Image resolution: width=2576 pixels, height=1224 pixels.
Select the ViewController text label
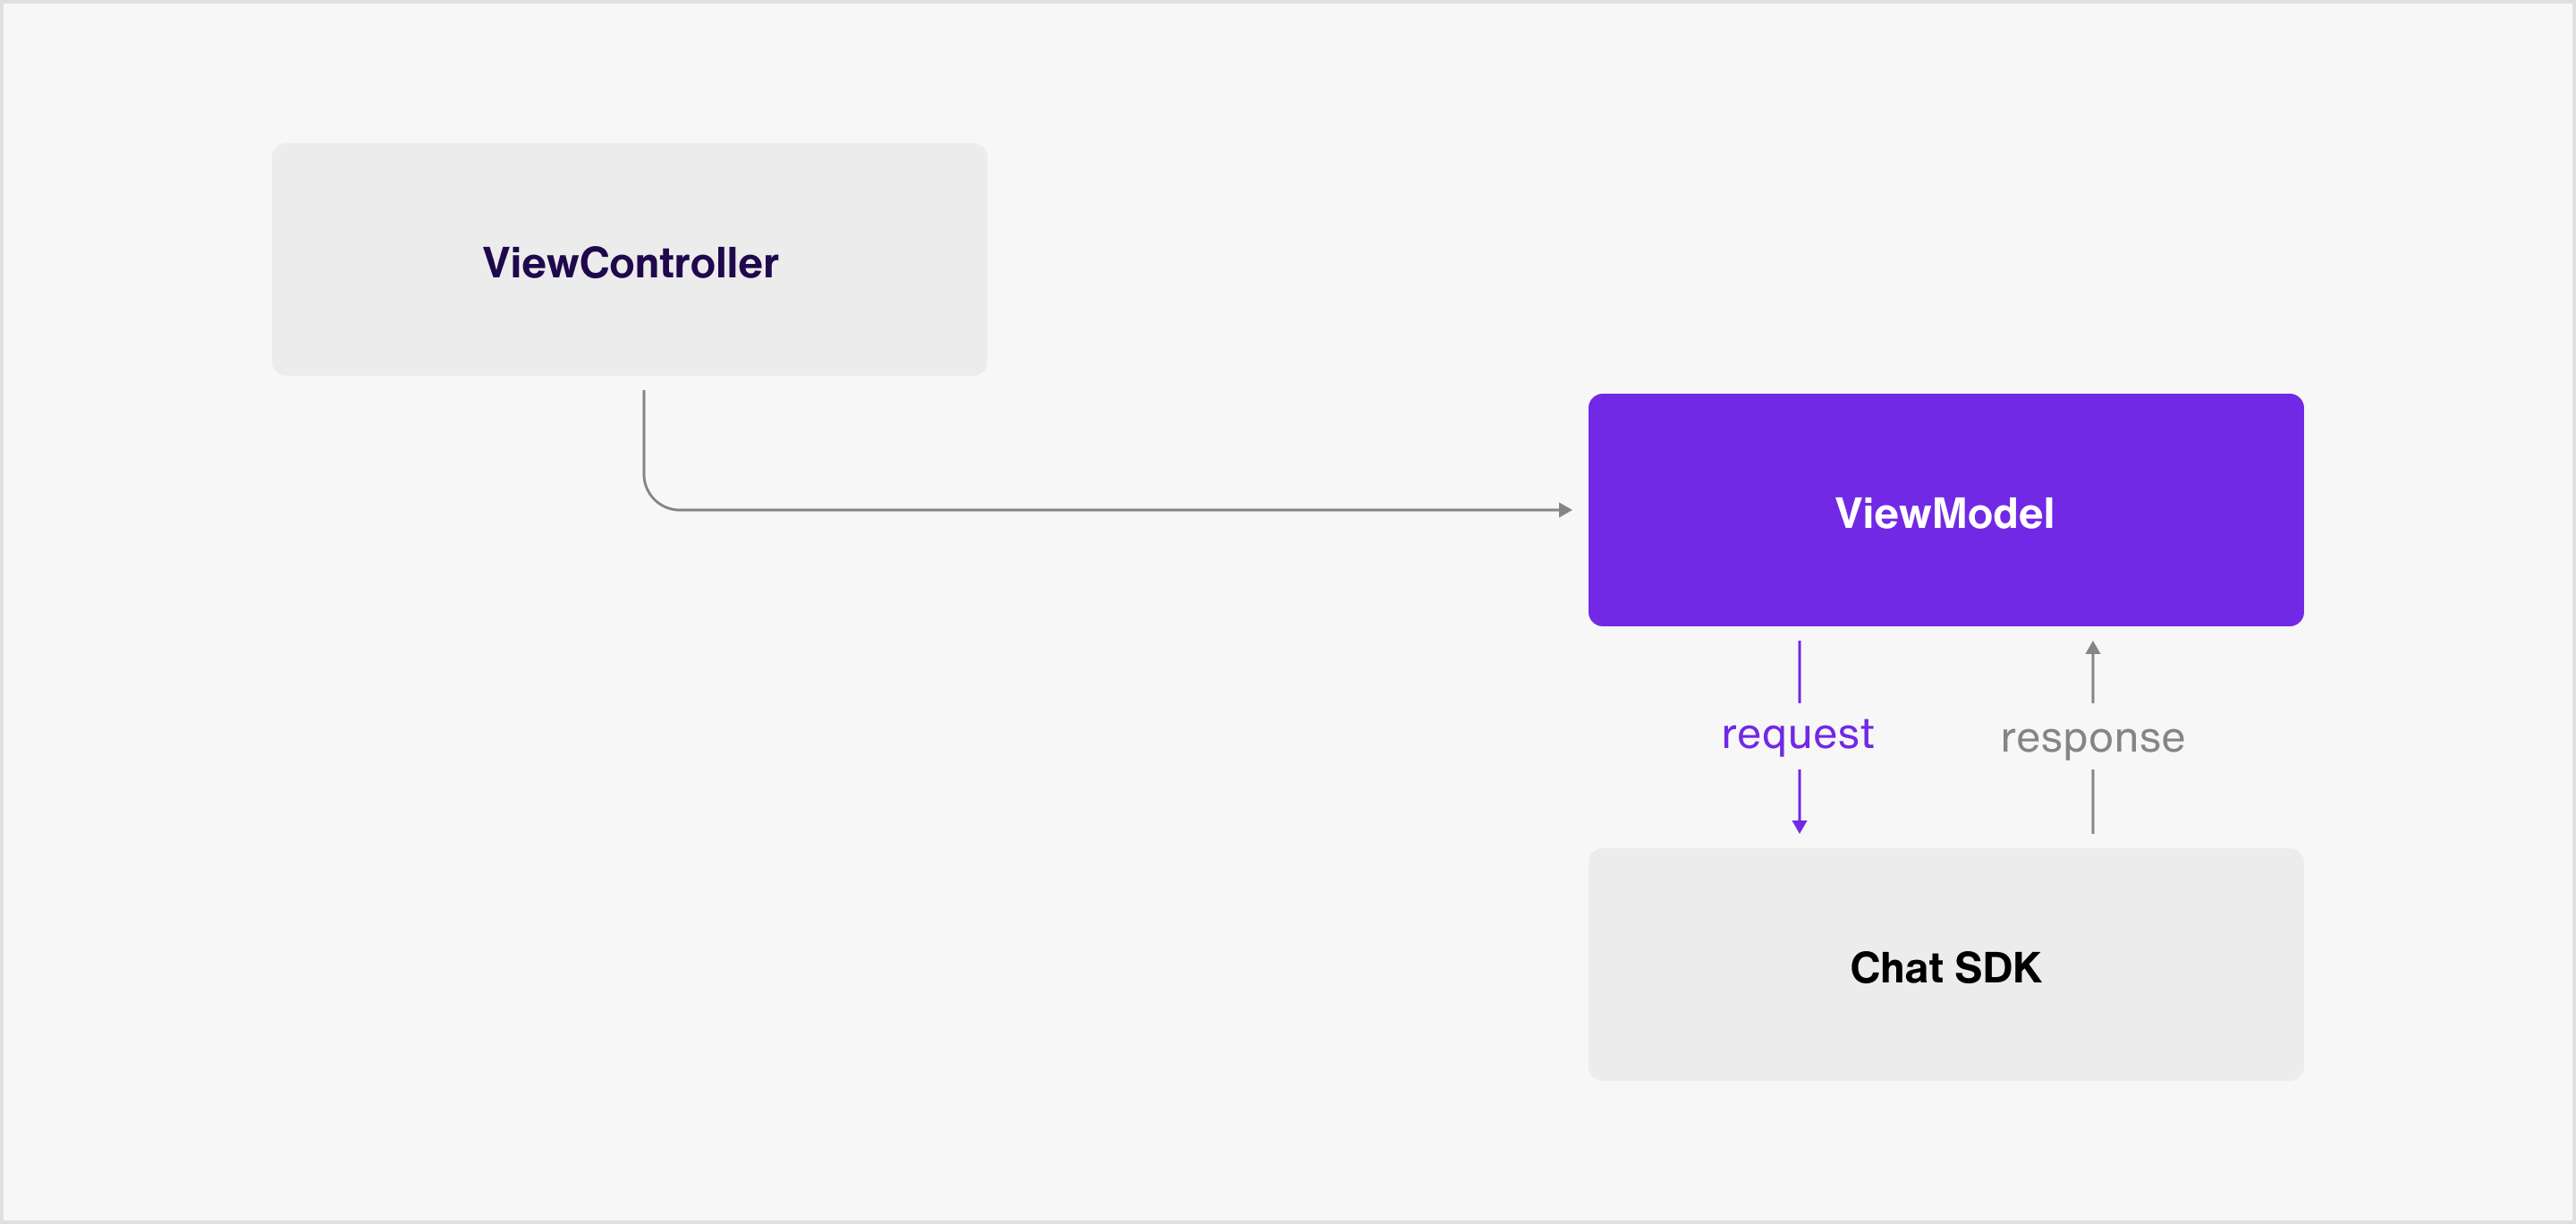click(x=630, y=263)
